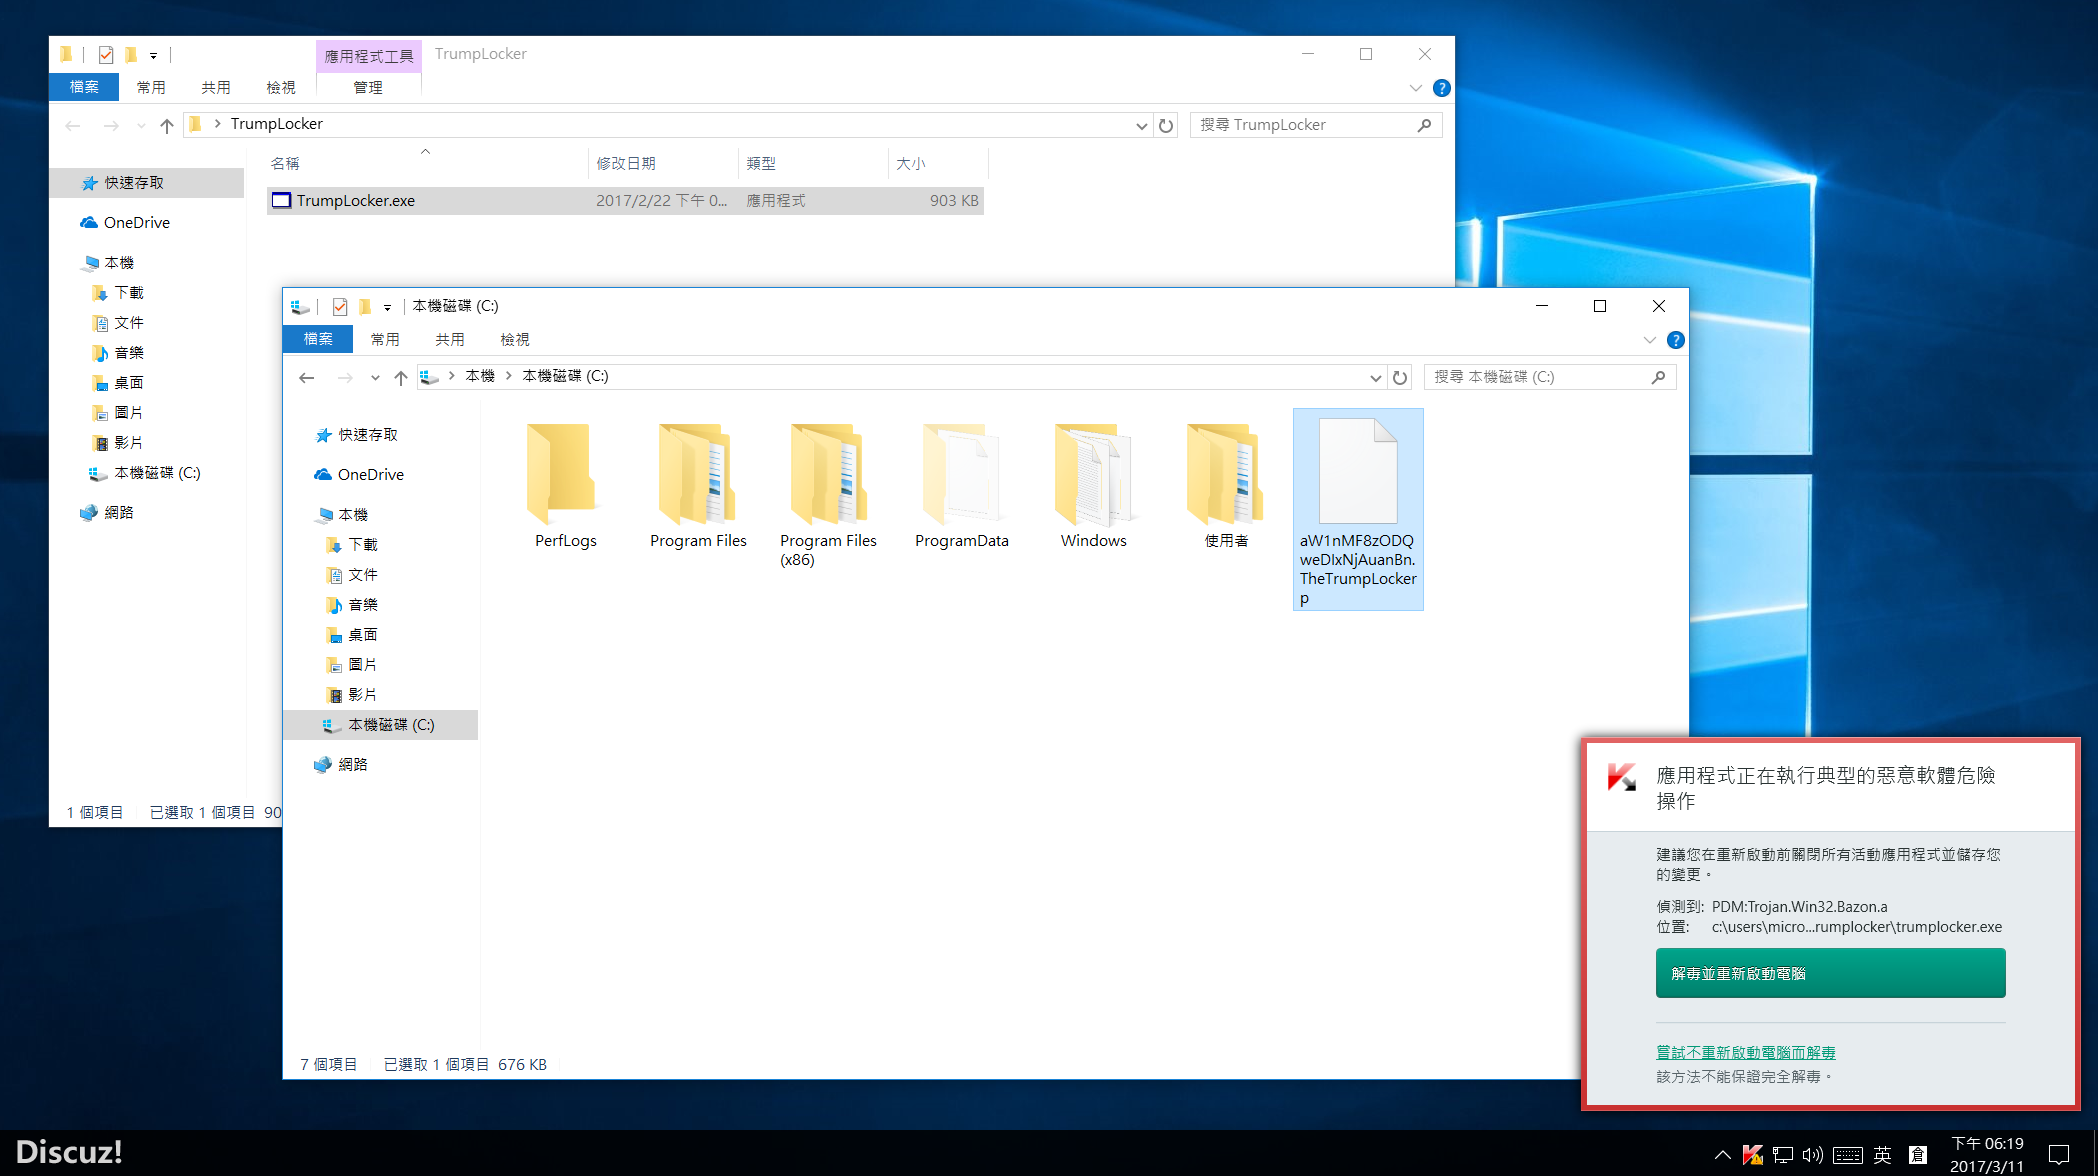Viewport: 2098px width, 1176px height.
Task: Click the Kaspersky tray icon in the taskbar
Action: (1752, 1155)
